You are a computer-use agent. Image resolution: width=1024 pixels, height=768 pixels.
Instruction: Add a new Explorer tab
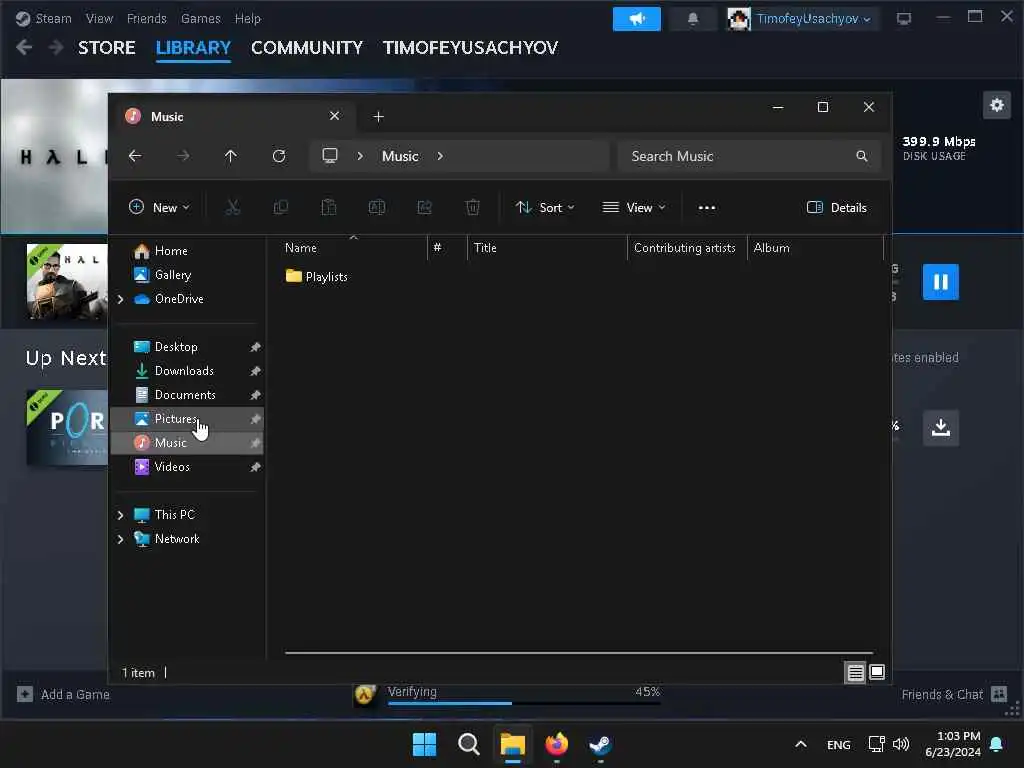click(x=378, y=117)
